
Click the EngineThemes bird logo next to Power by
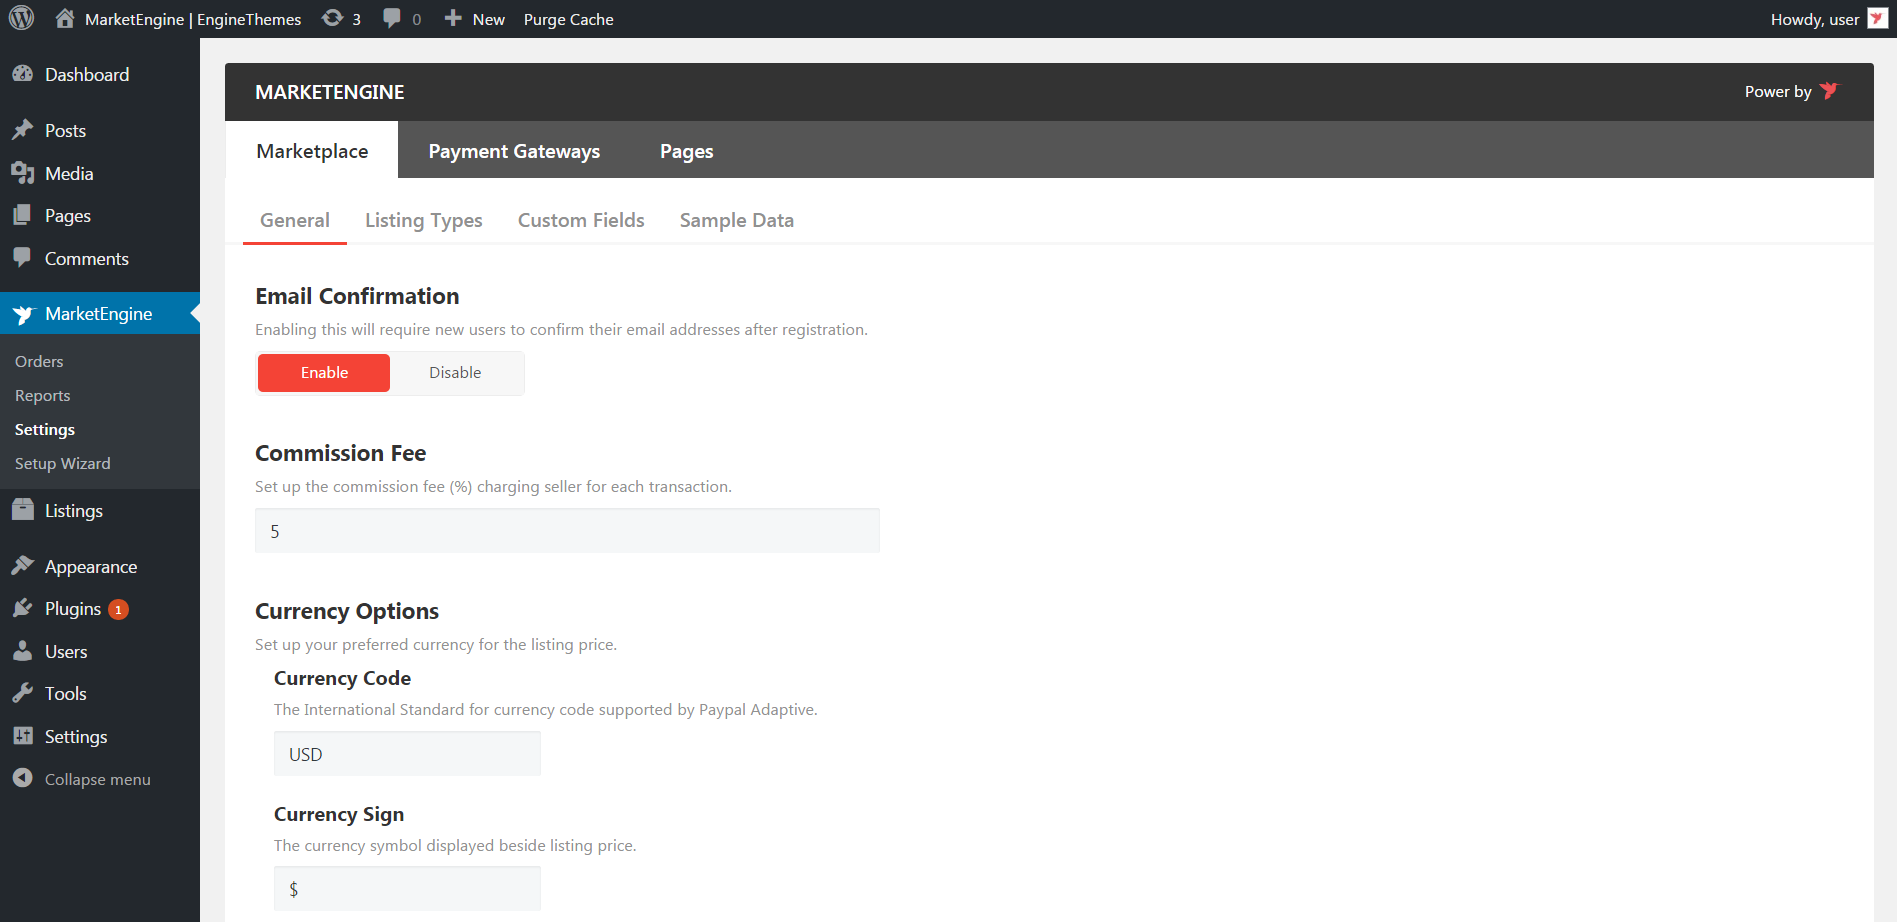point(1829,91)
